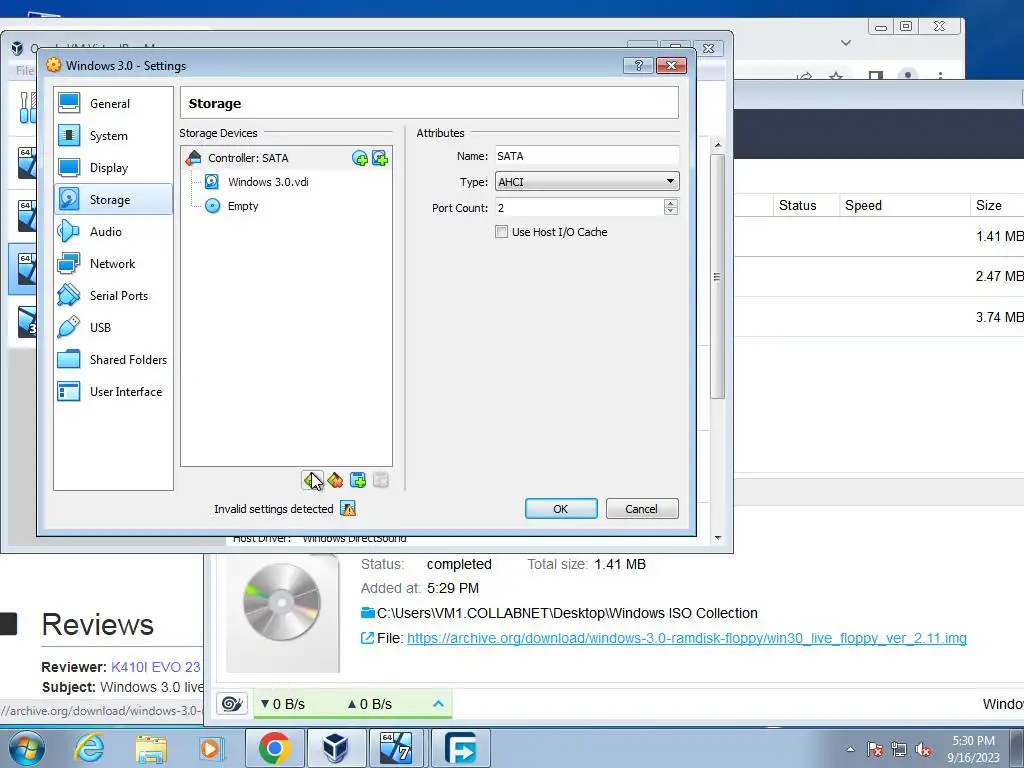The image size is (1024, 768).
Task: Click the Windows 3.0 Settings gear icon
Action: (x=54, y=65)
